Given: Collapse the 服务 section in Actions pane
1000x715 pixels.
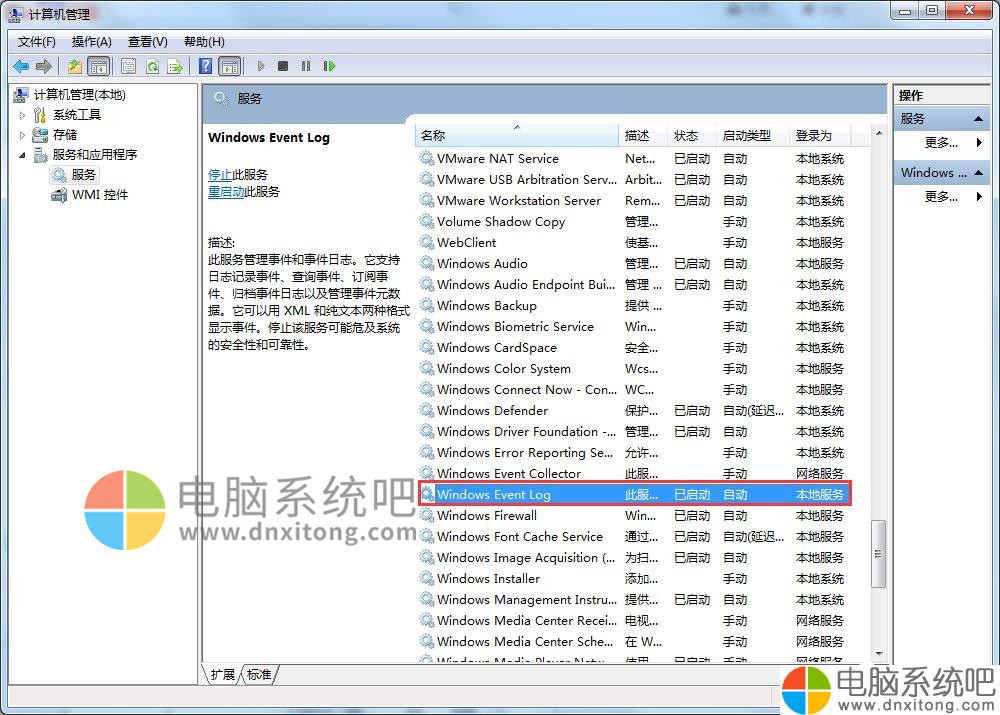Looking at the screenshot, I should (978, 119).
